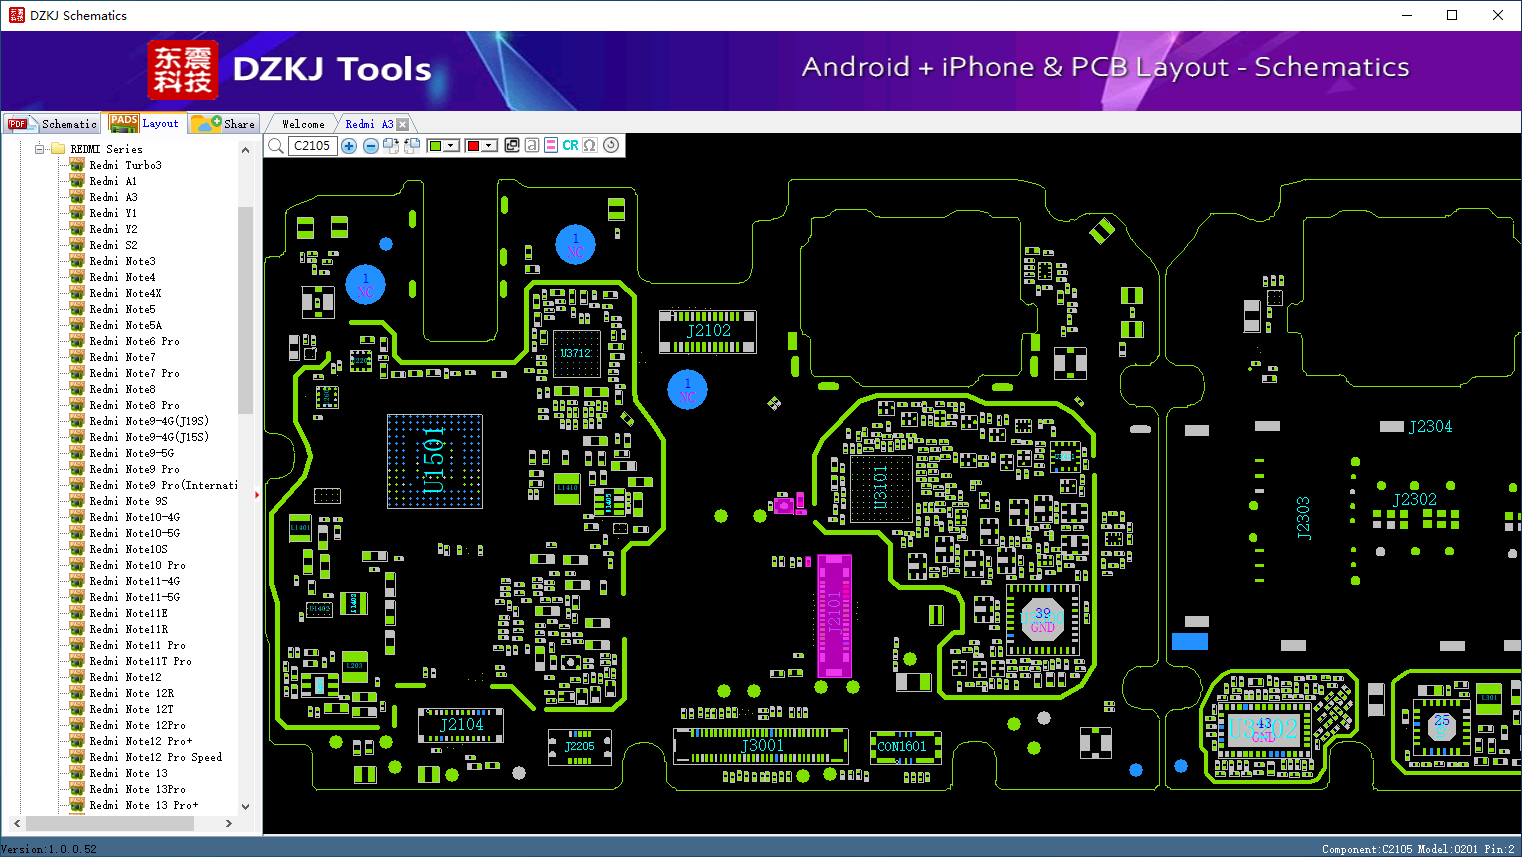
Task: Zoom in with the plus icon
Action: [349, 146]
